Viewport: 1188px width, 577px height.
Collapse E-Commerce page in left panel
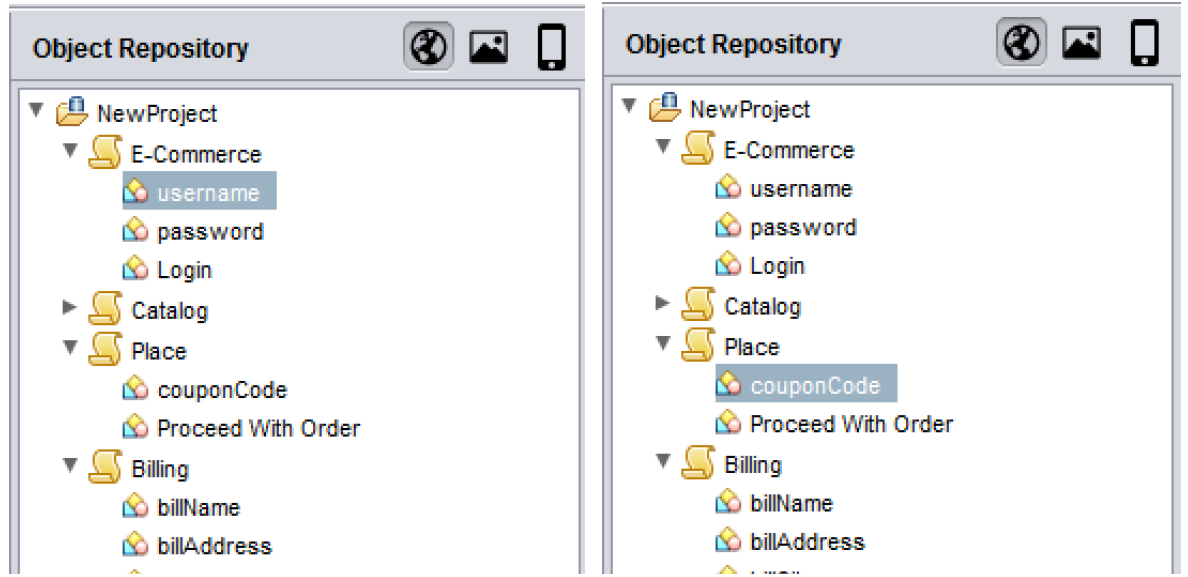70,152
